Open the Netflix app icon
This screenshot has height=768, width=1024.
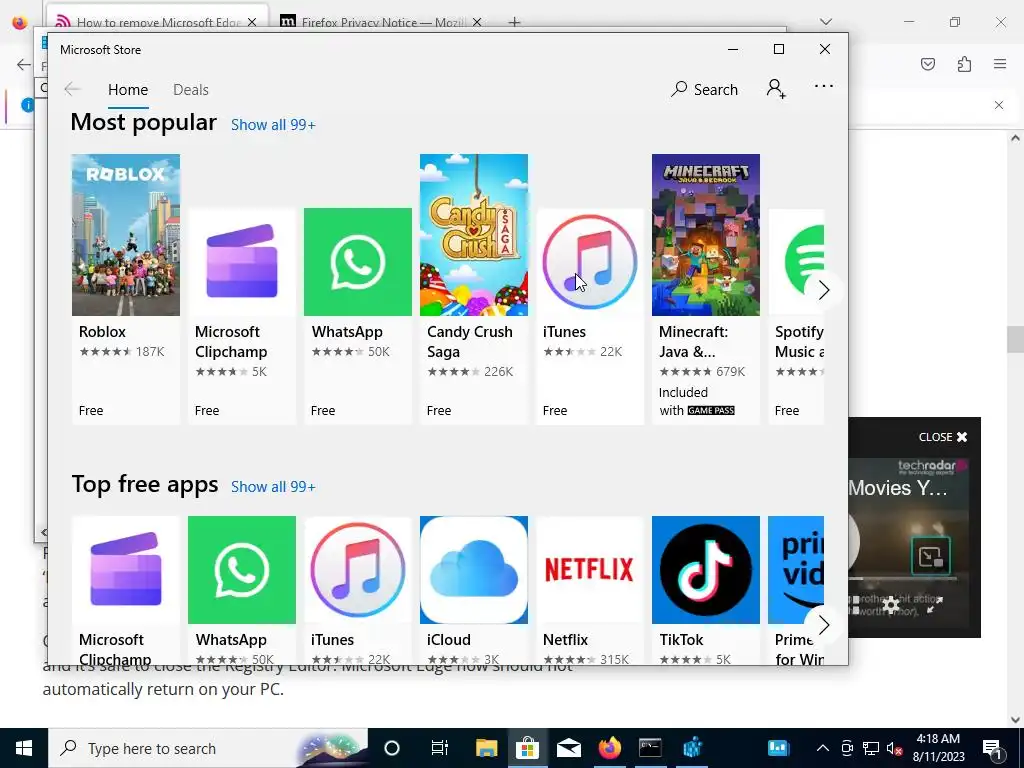click(x=590, y=570)
